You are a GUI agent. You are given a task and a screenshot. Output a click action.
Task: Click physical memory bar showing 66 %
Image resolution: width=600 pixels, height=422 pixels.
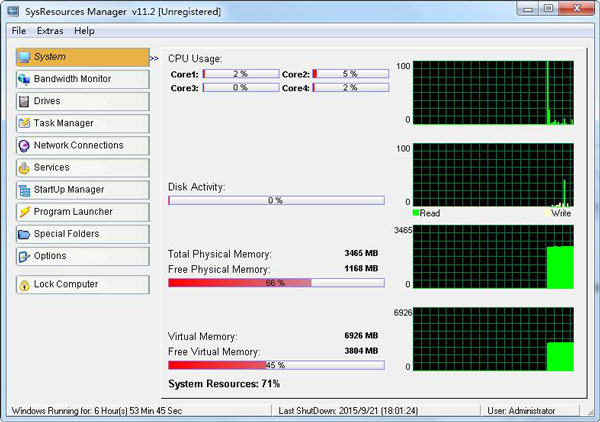[276, 283]
